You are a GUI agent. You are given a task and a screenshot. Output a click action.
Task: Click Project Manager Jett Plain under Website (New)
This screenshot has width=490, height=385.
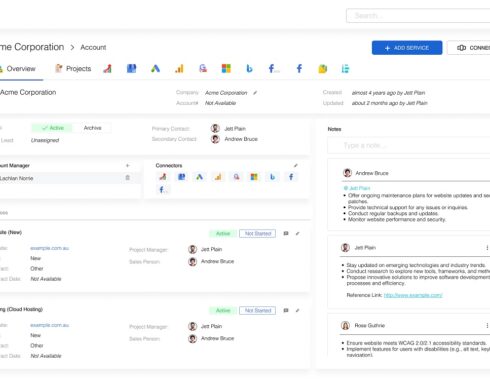coord(211,249)
